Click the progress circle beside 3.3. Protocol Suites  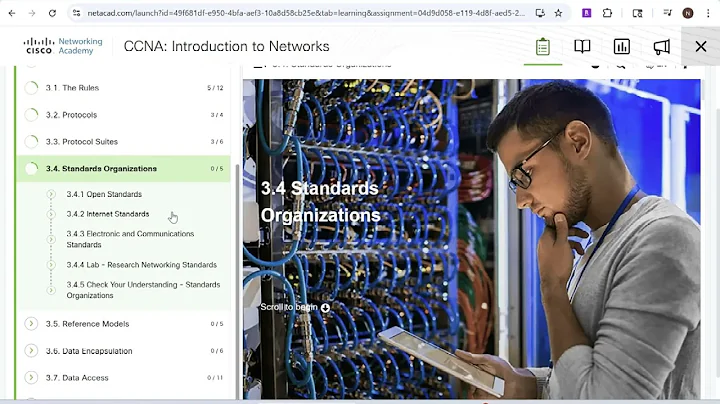(x=31, y=141)
